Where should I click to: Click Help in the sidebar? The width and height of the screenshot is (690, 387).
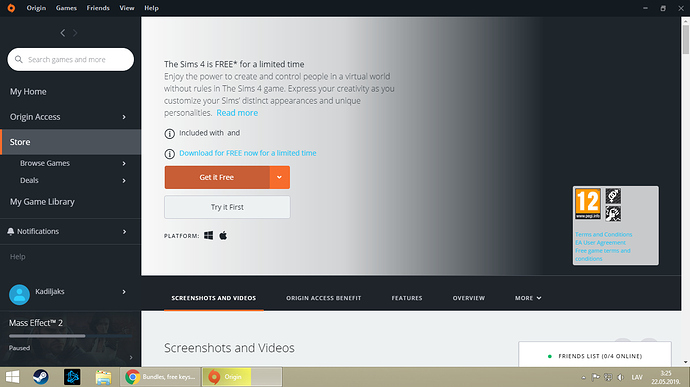(x=18, y=257)
